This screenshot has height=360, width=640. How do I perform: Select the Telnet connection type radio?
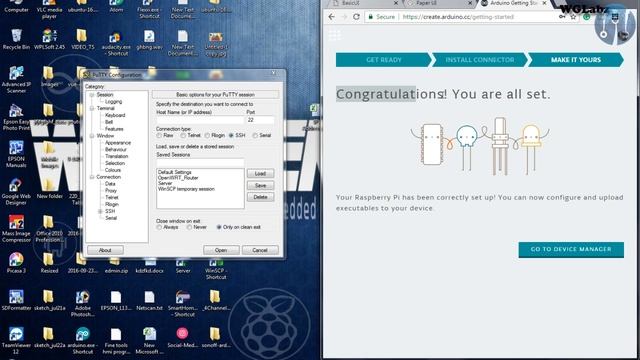pyautogui.click(x=184, y=136)
